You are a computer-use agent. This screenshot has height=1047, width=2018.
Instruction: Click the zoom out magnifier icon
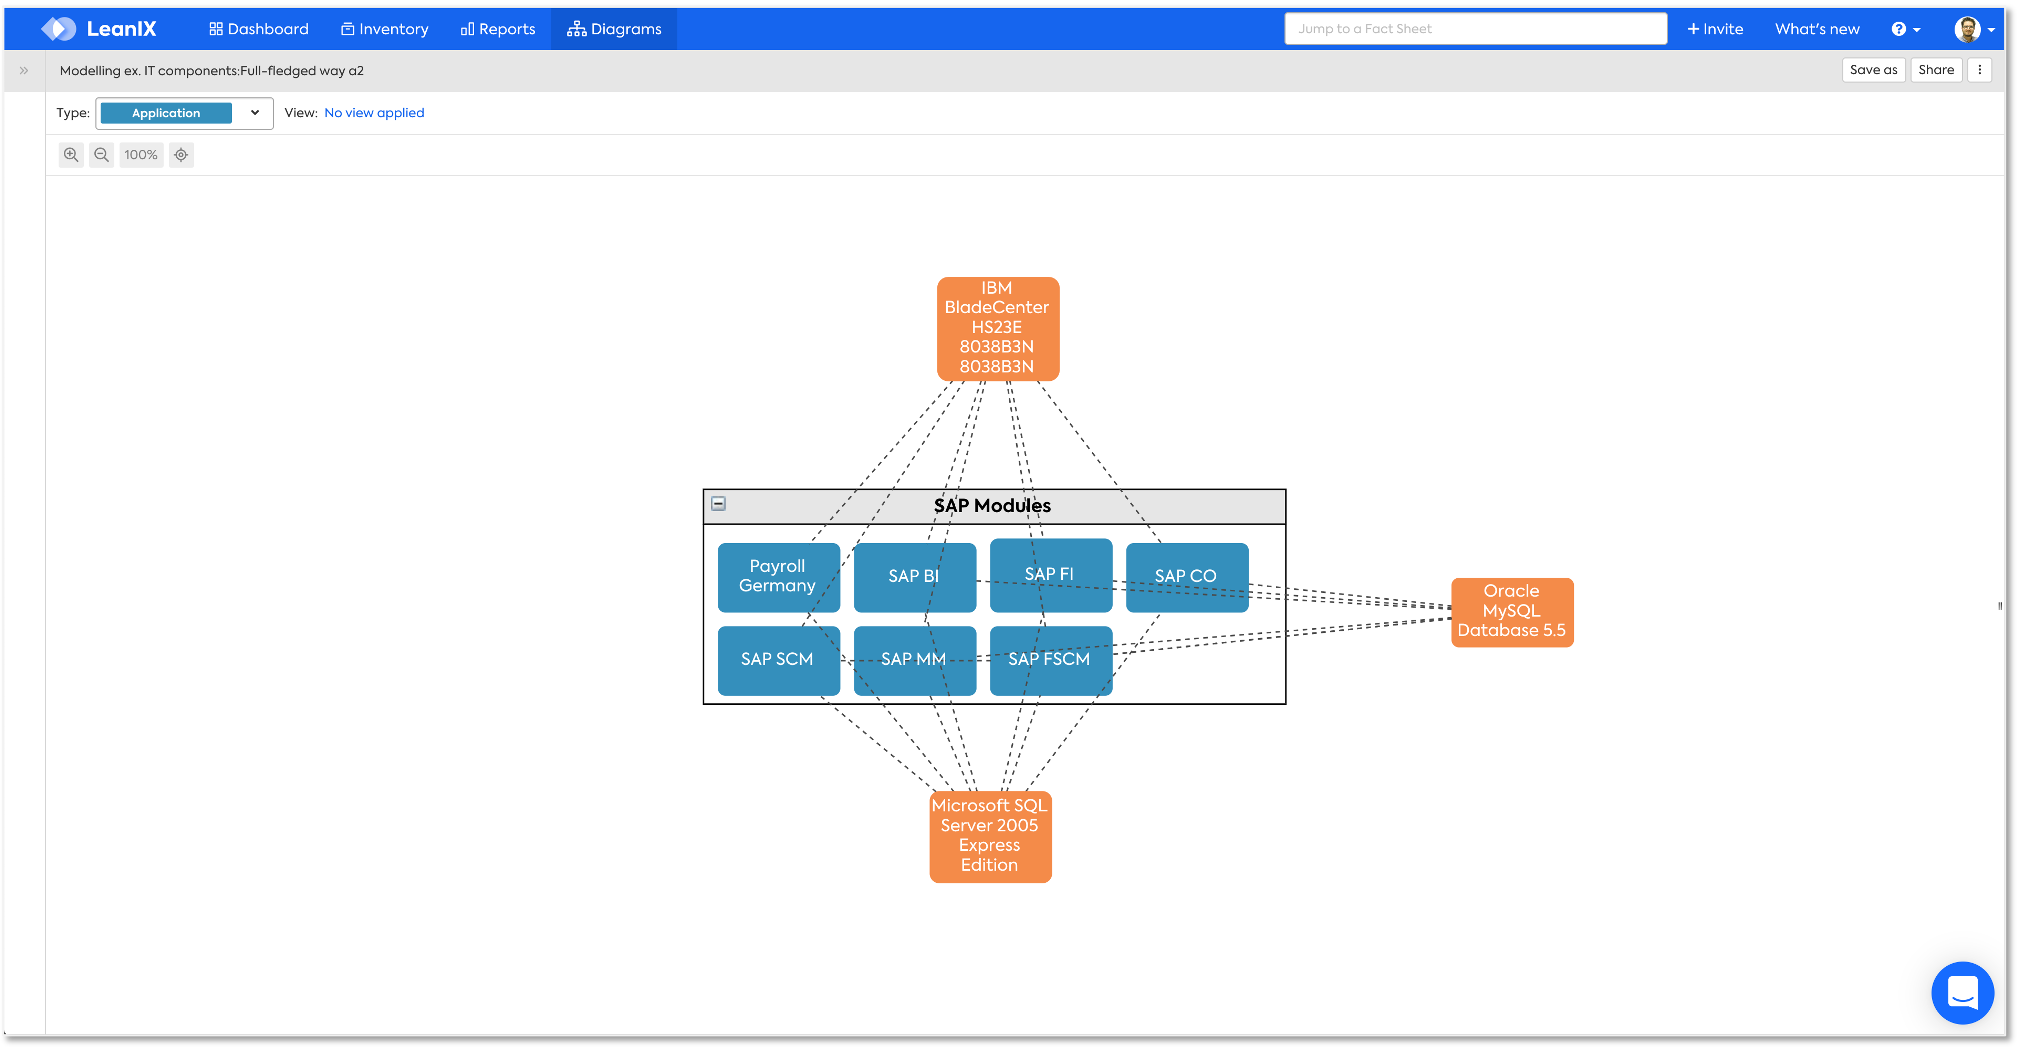[101, 155]
